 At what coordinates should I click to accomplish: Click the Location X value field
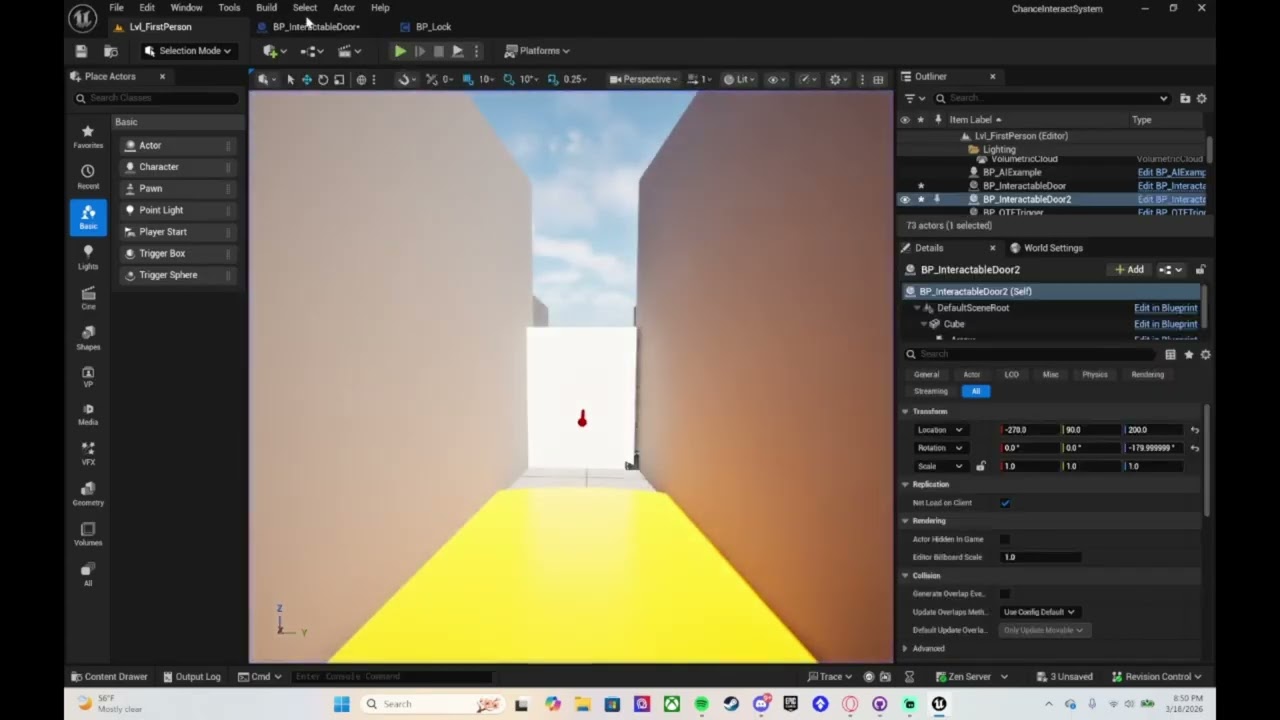point(1031,430)
